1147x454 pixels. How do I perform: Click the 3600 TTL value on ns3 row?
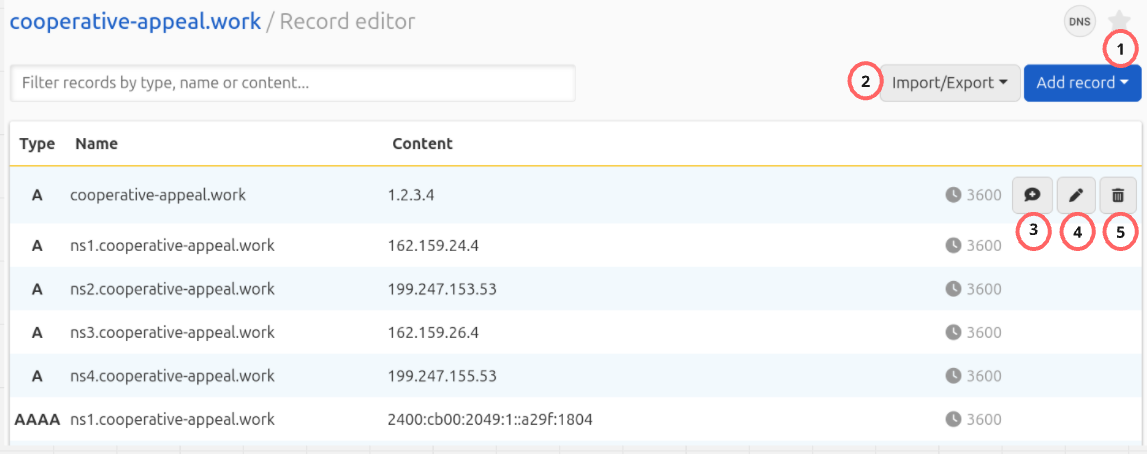coord(984,332)
